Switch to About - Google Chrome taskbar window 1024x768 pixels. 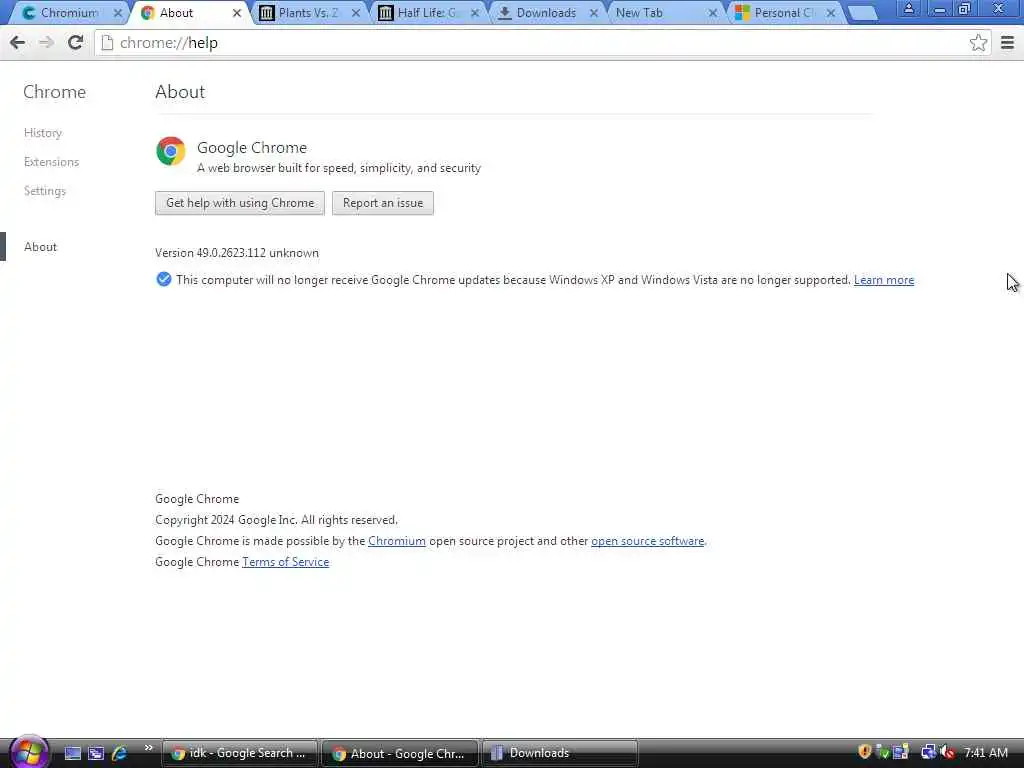coord(400,754)
